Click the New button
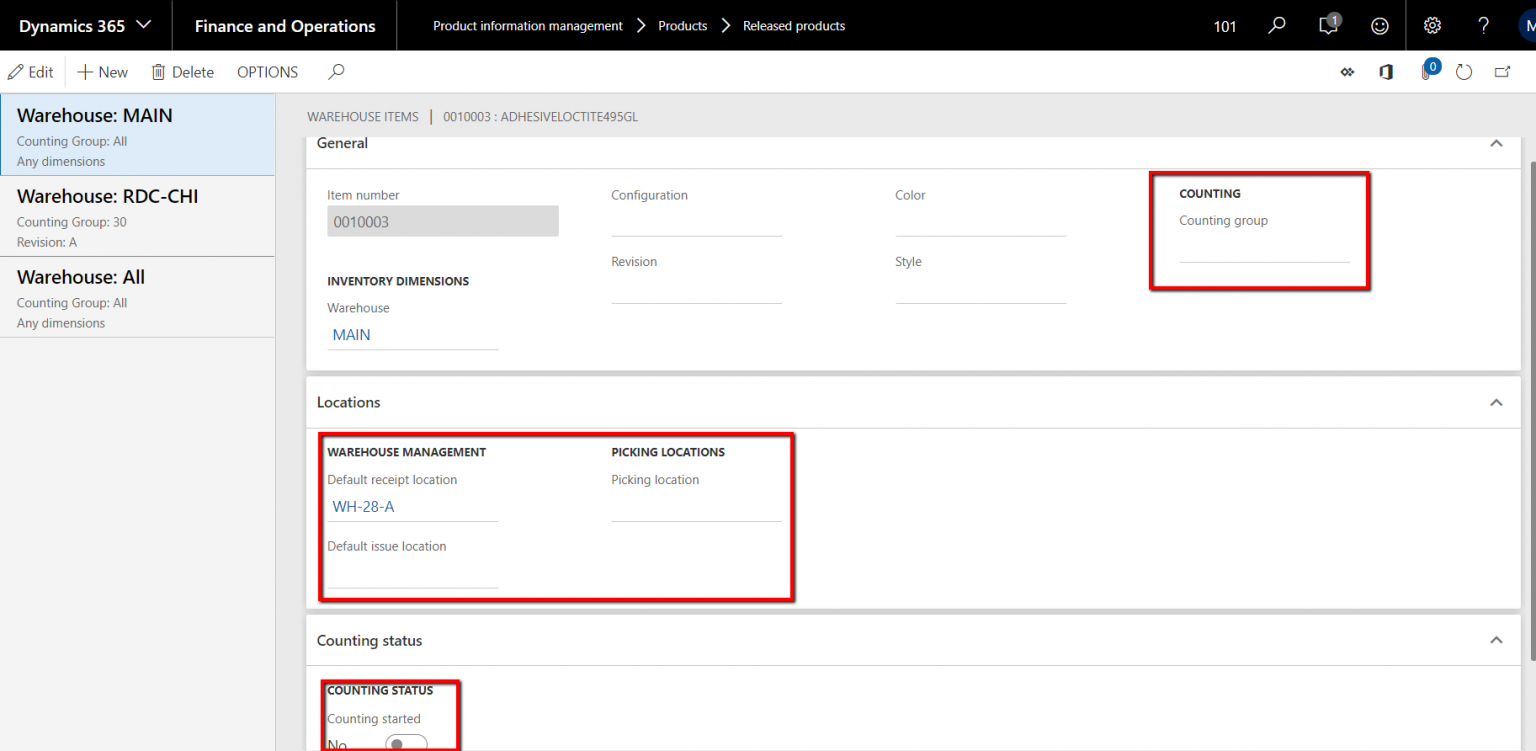Viewport: 1536px width, 751px height. [x=103, y=72]
